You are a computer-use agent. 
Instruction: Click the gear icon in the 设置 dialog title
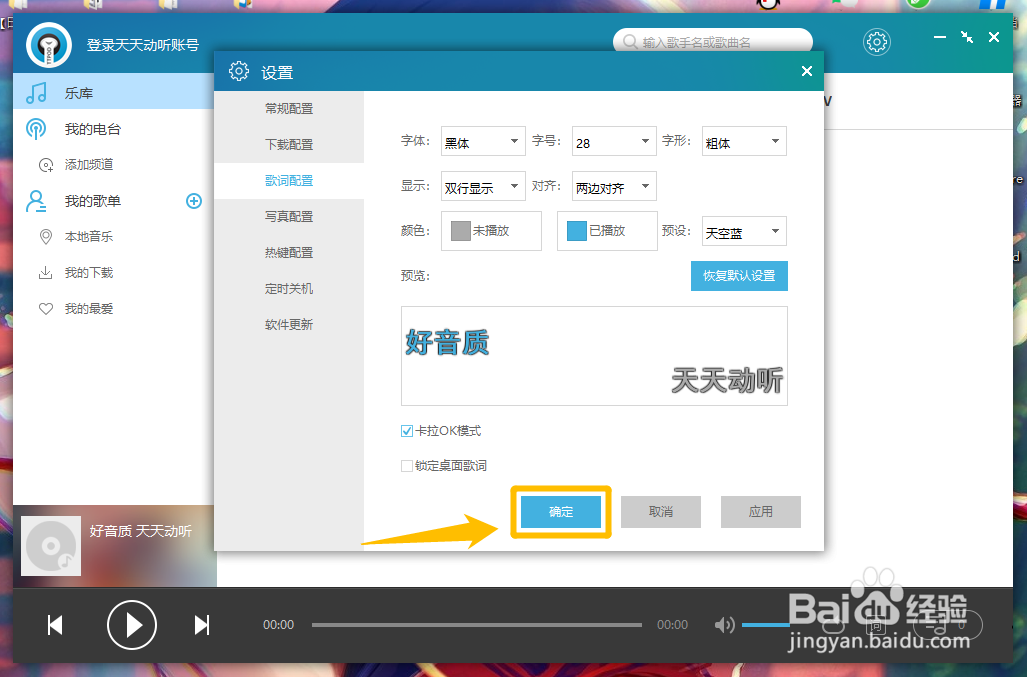239,71
